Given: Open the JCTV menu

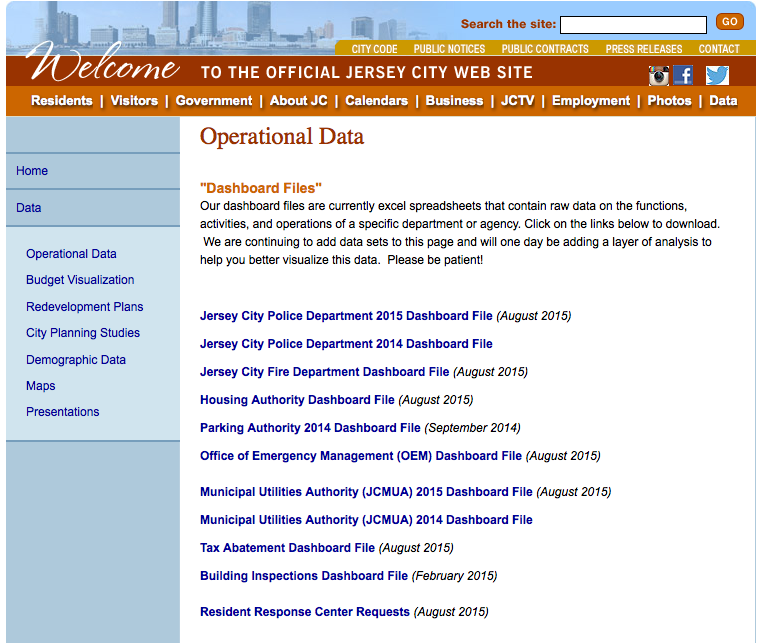Looking at the screenshot, I should tap(518, 100).
